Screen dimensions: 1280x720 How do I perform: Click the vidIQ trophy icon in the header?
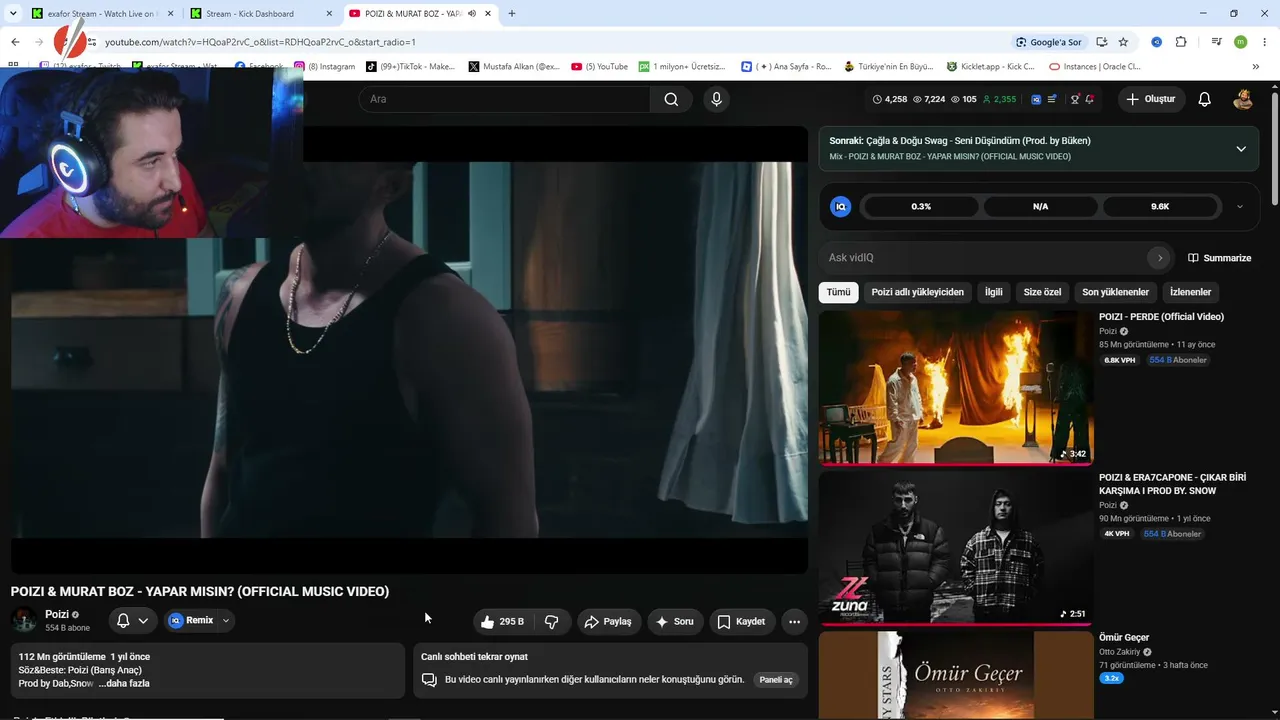point(1075,99)
